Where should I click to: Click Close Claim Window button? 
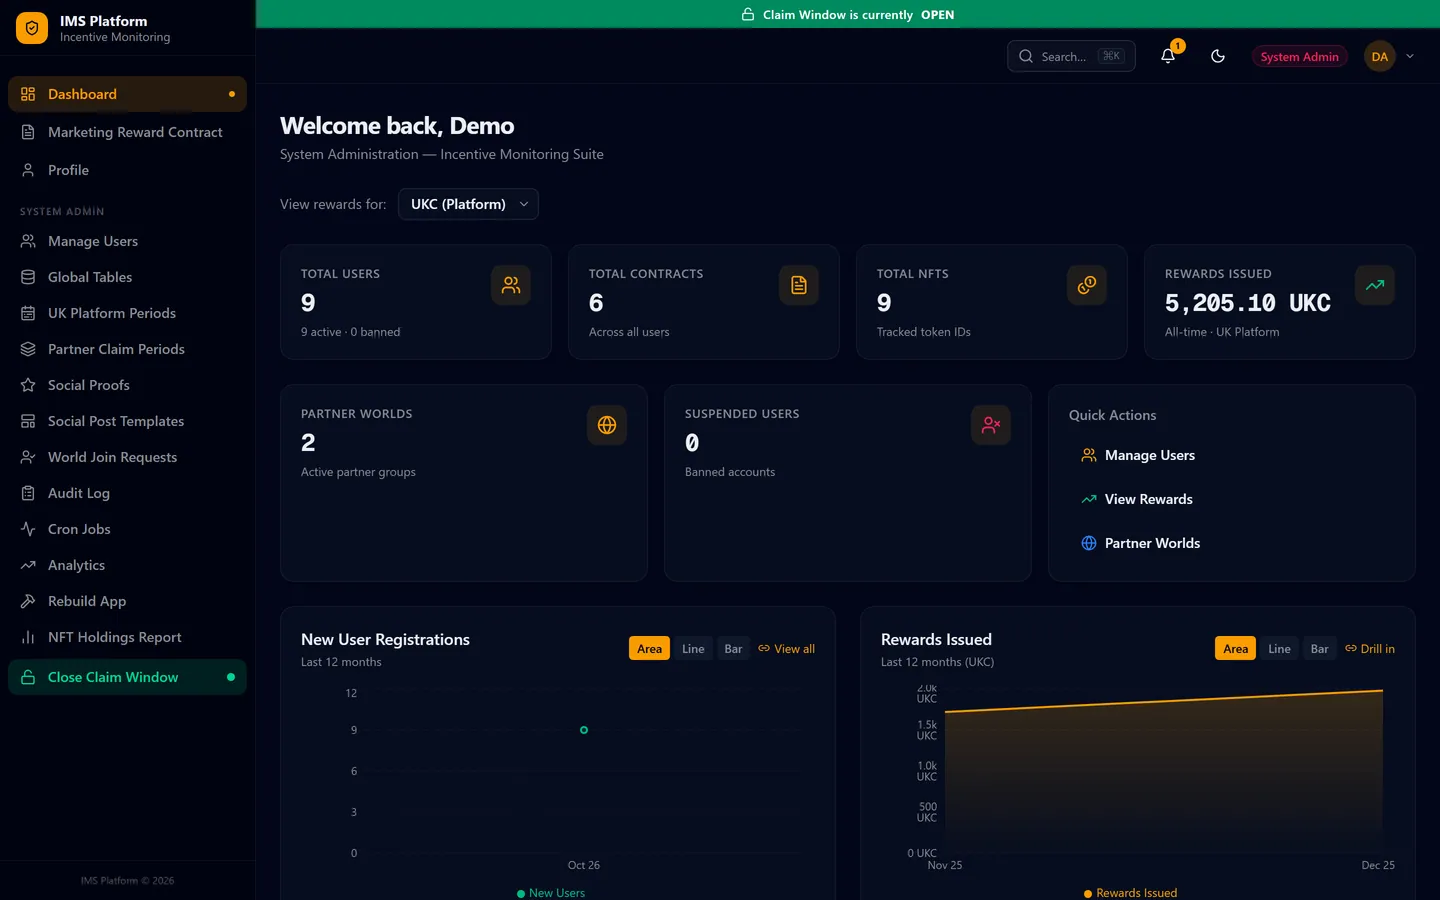(x=127, y=677)
